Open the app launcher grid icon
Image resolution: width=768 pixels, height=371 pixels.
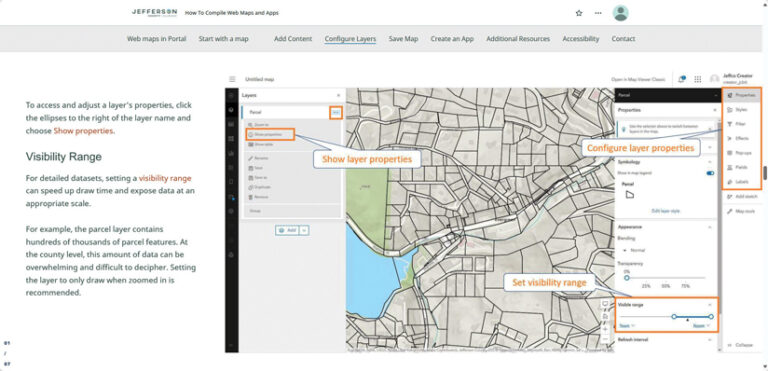click(x=698, y=79)
